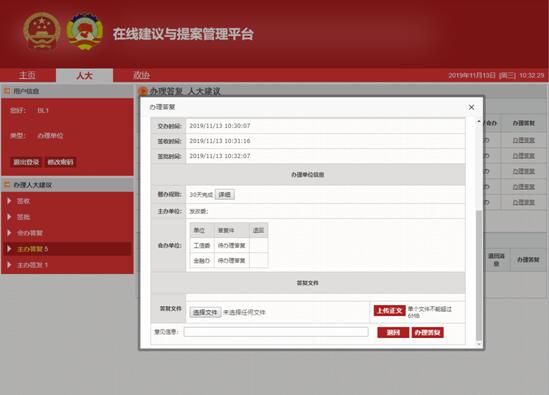Click the red 退回 button
Viewport: 549px width, 395px height.
coord(393,332)
